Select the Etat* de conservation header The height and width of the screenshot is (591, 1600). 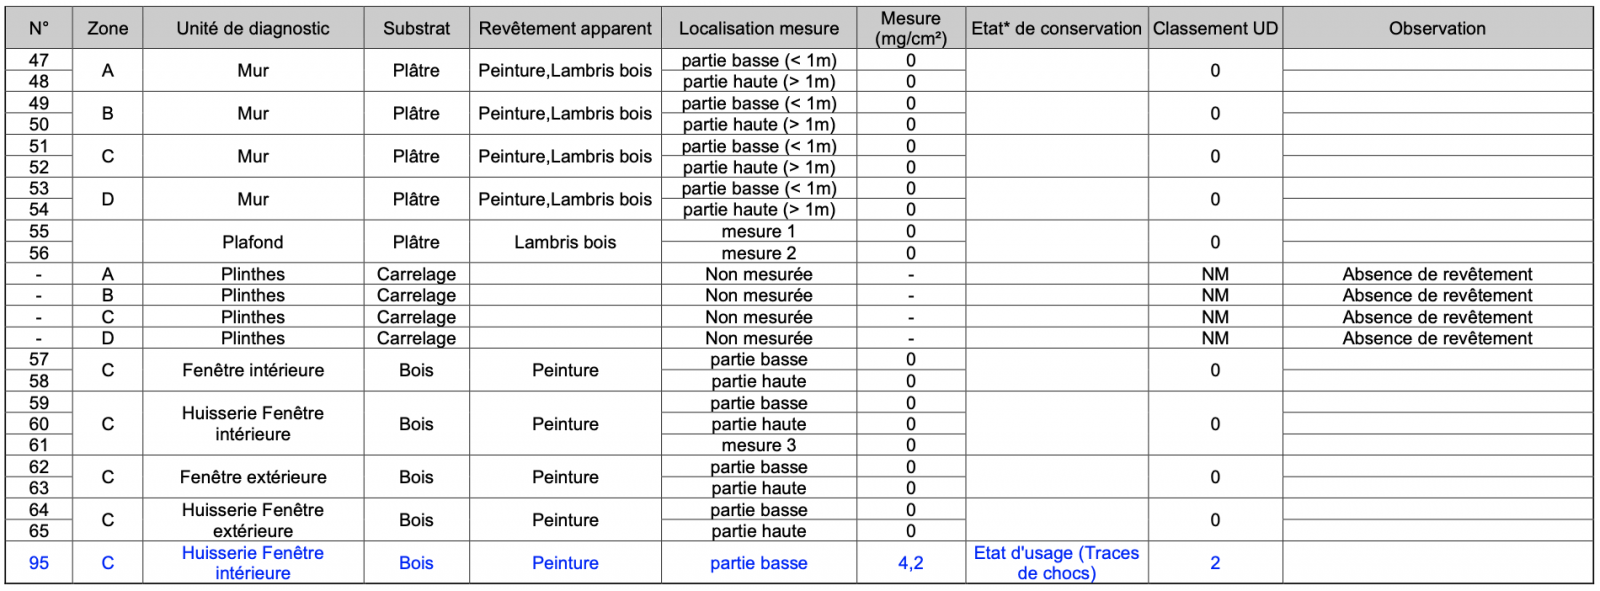[1056, 28]
